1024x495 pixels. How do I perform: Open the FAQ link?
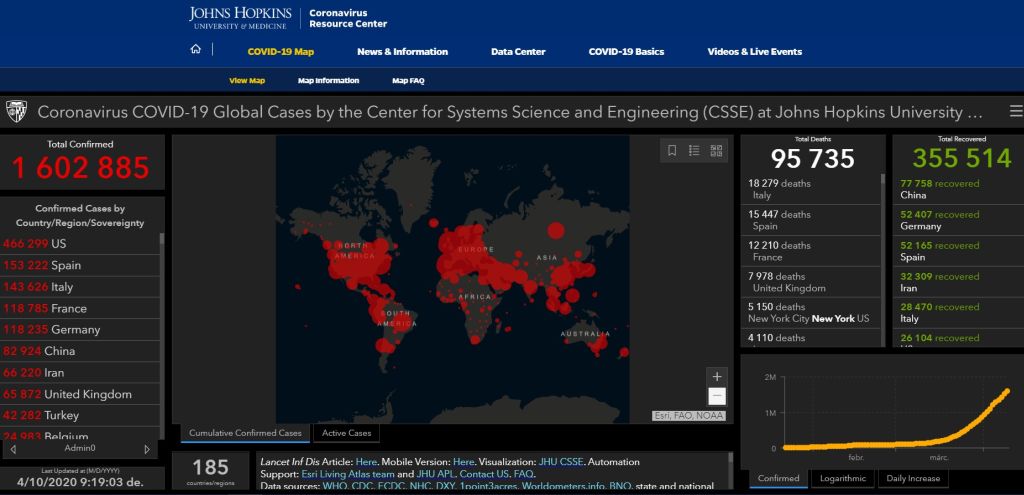(x=524, y=474)
